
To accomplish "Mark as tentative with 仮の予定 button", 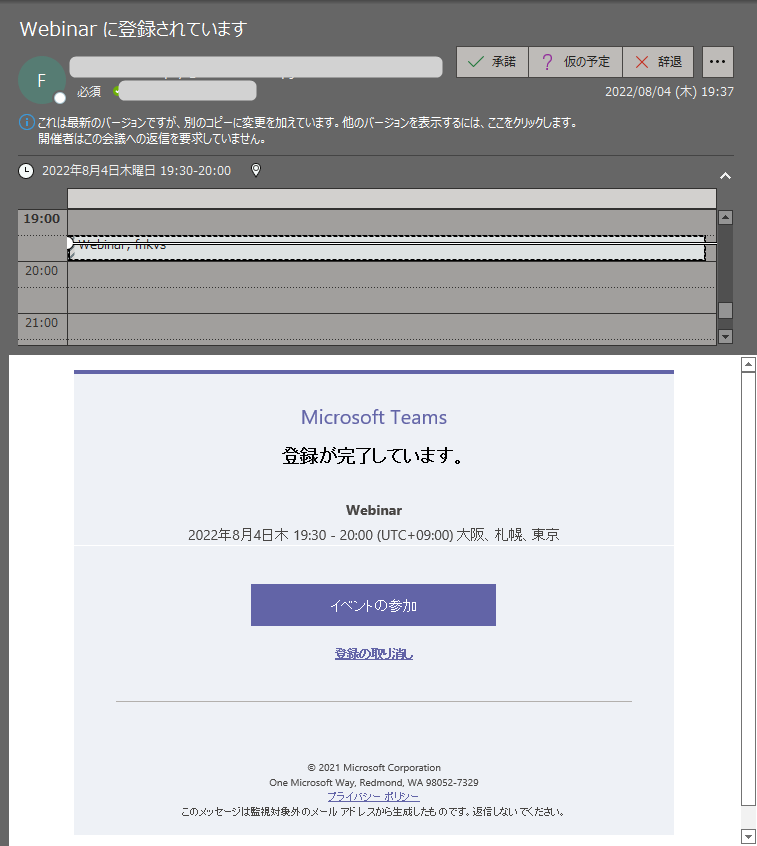I will pos(575,62).
